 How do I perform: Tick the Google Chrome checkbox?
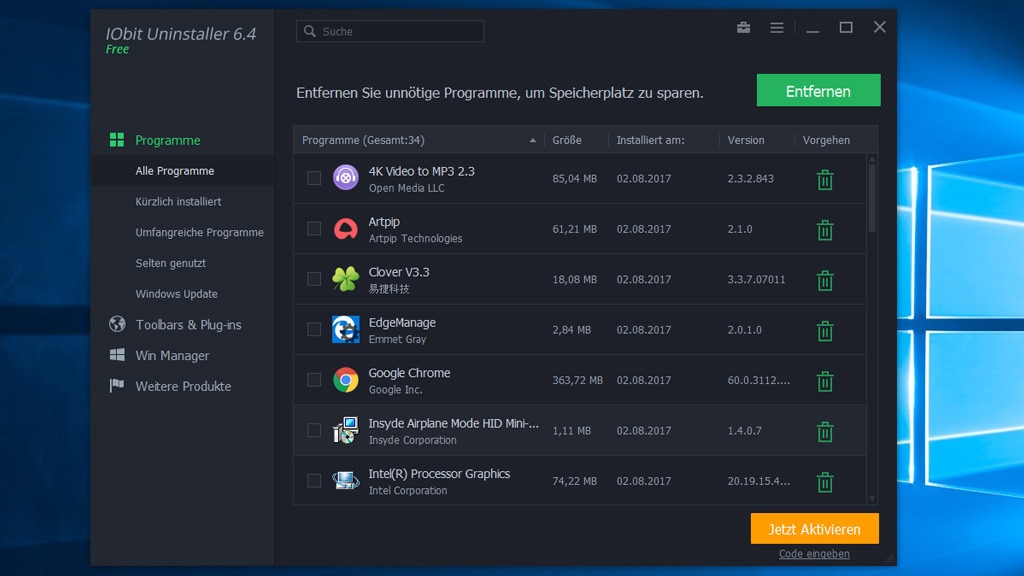click(314, 379)
